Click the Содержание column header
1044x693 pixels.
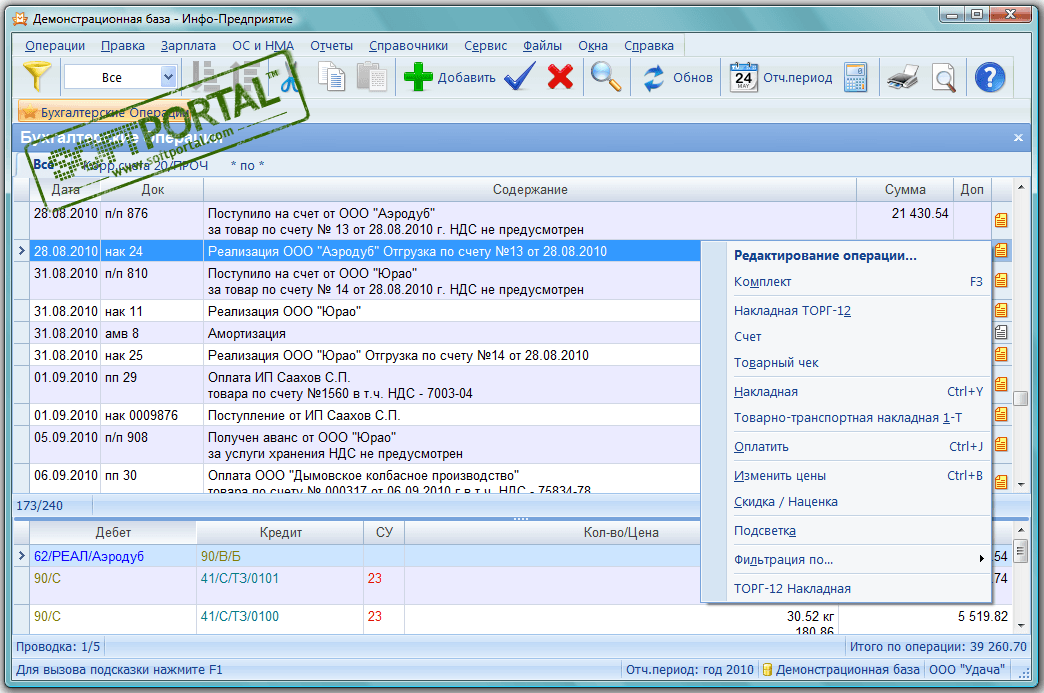click(x=530, y=190)
